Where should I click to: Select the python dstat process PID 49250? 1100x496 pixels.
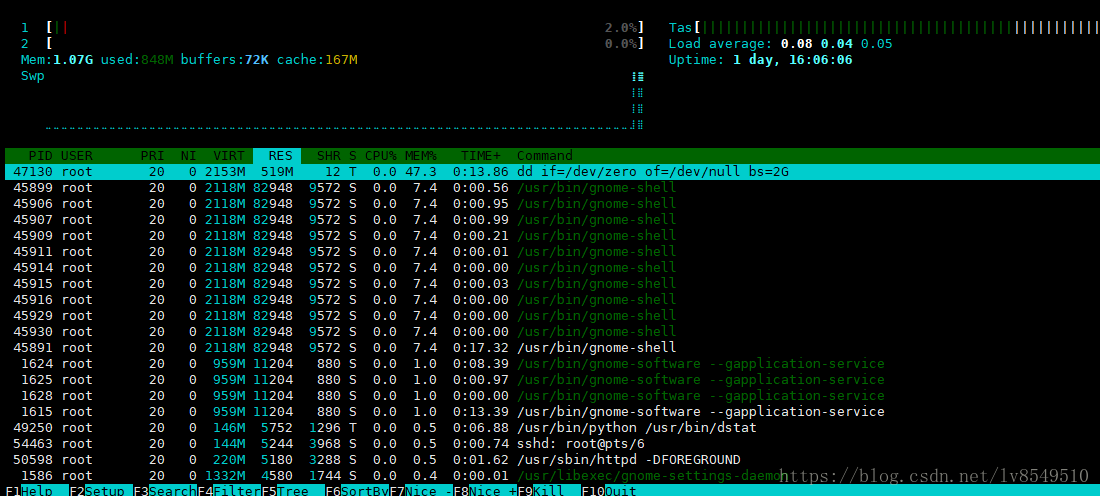[552, 427]
